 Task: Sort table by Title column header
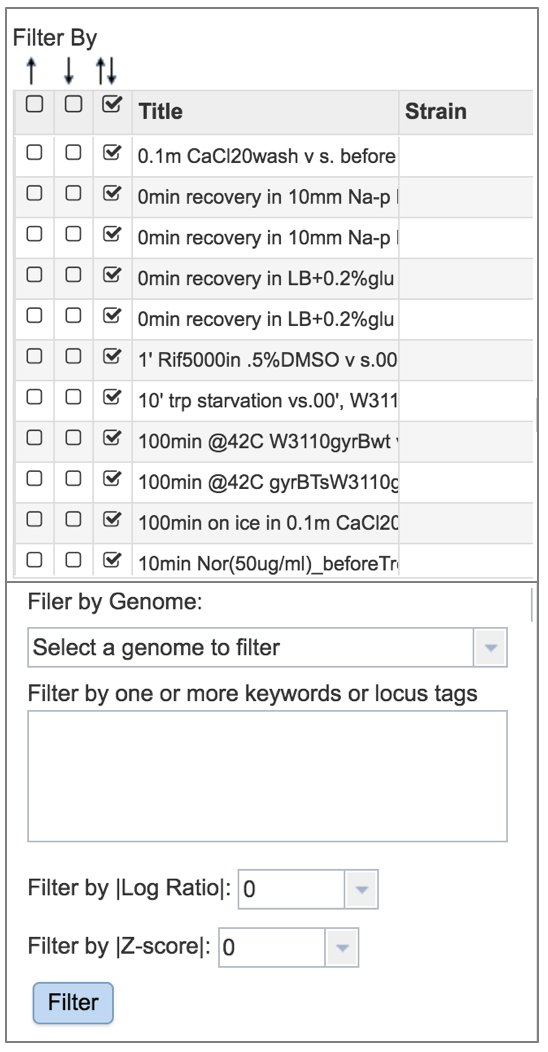[x=160, y=111]
